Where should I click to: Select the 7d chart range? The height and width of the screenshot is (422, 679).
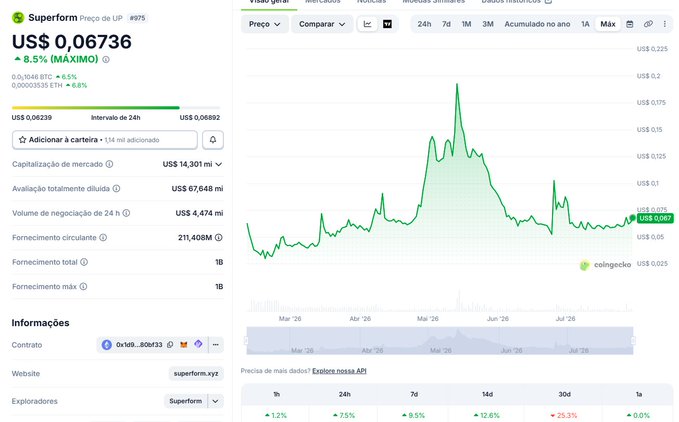[446, 24]
